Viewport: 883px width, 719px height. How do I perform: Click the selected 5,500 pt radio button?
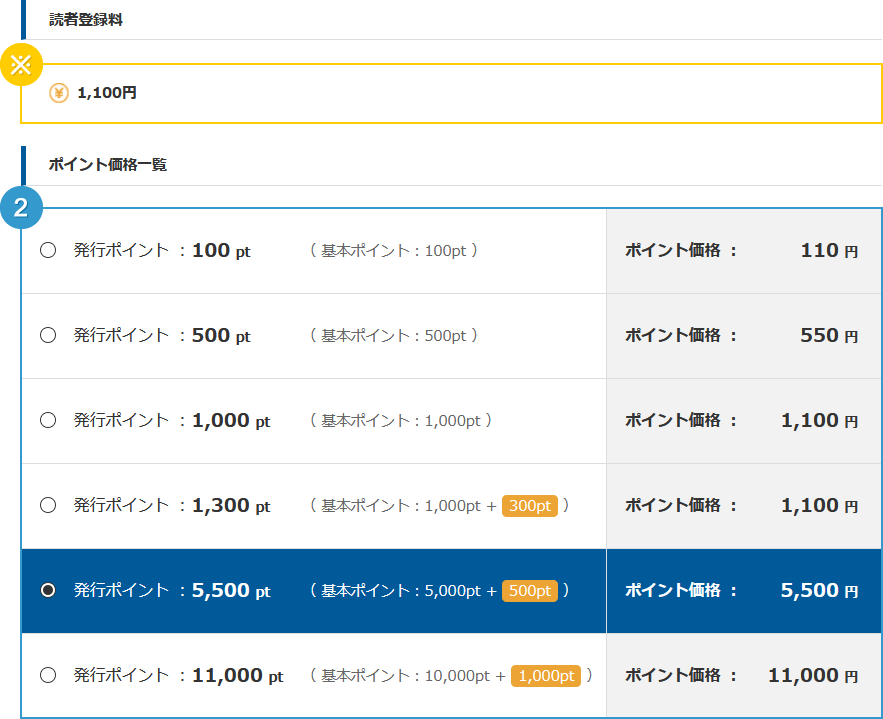click(x=47, y=591)
